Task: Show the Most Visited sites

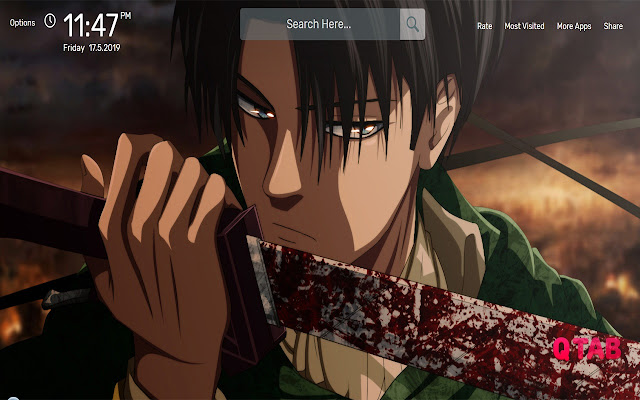Action: [x=524, y=26]
